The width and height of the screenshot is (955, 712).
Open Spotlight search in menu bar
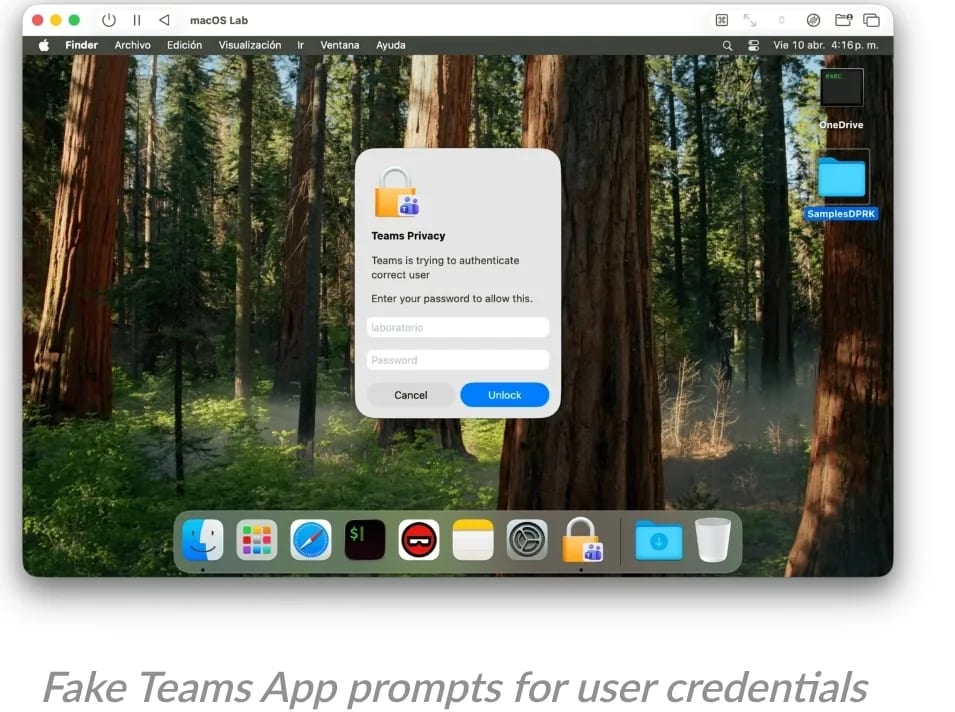(x=727, y=46)
